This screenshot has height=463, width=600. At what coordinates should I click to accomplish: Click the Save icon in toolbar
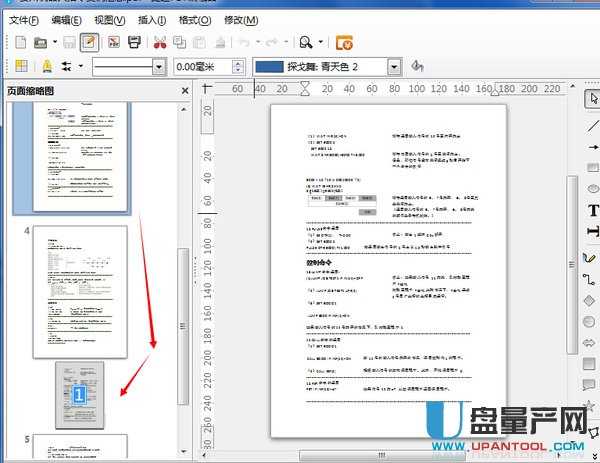[69, 42]
